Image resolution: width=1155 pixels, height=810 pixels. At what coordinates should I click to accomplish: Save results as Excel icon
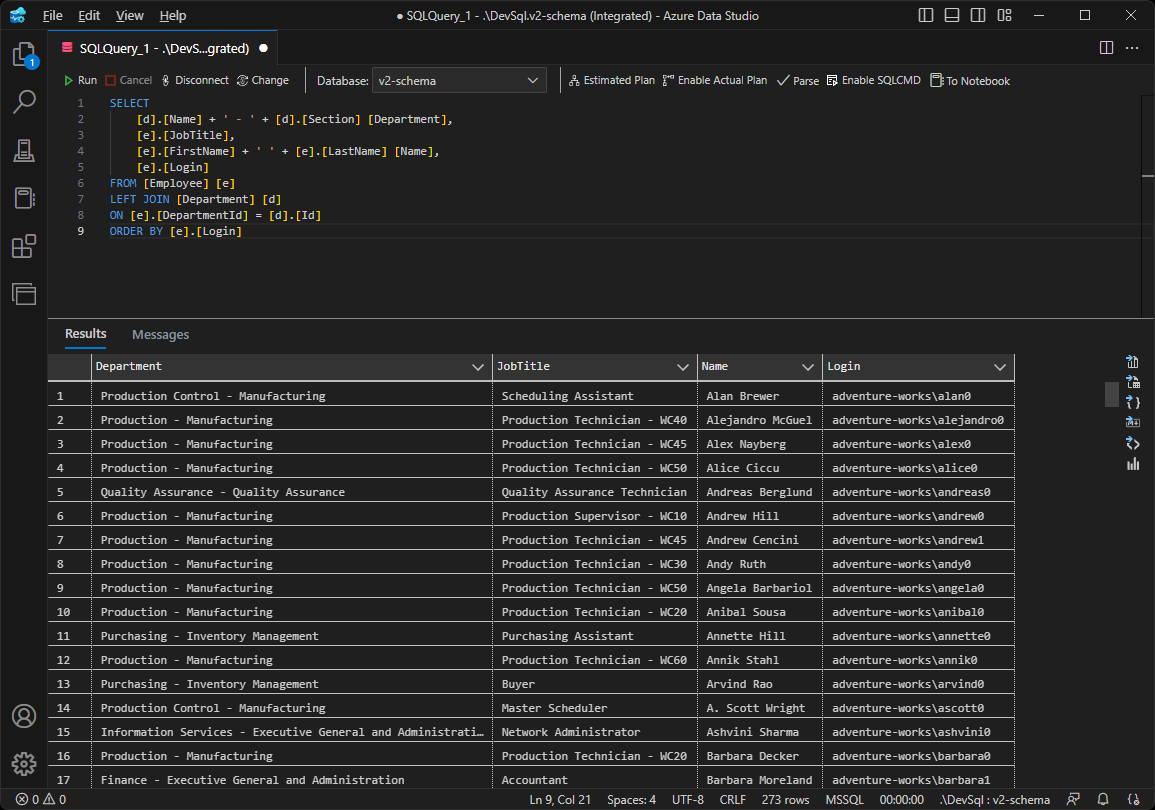[1133, 381]
